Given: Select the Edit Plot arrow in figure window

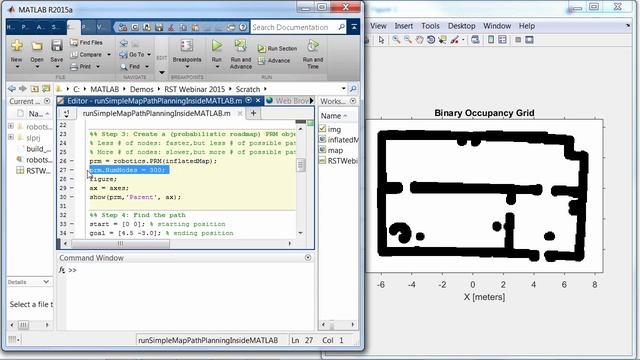Looking at the screenshot, I should pyautogui.click(x=381, y=40).
